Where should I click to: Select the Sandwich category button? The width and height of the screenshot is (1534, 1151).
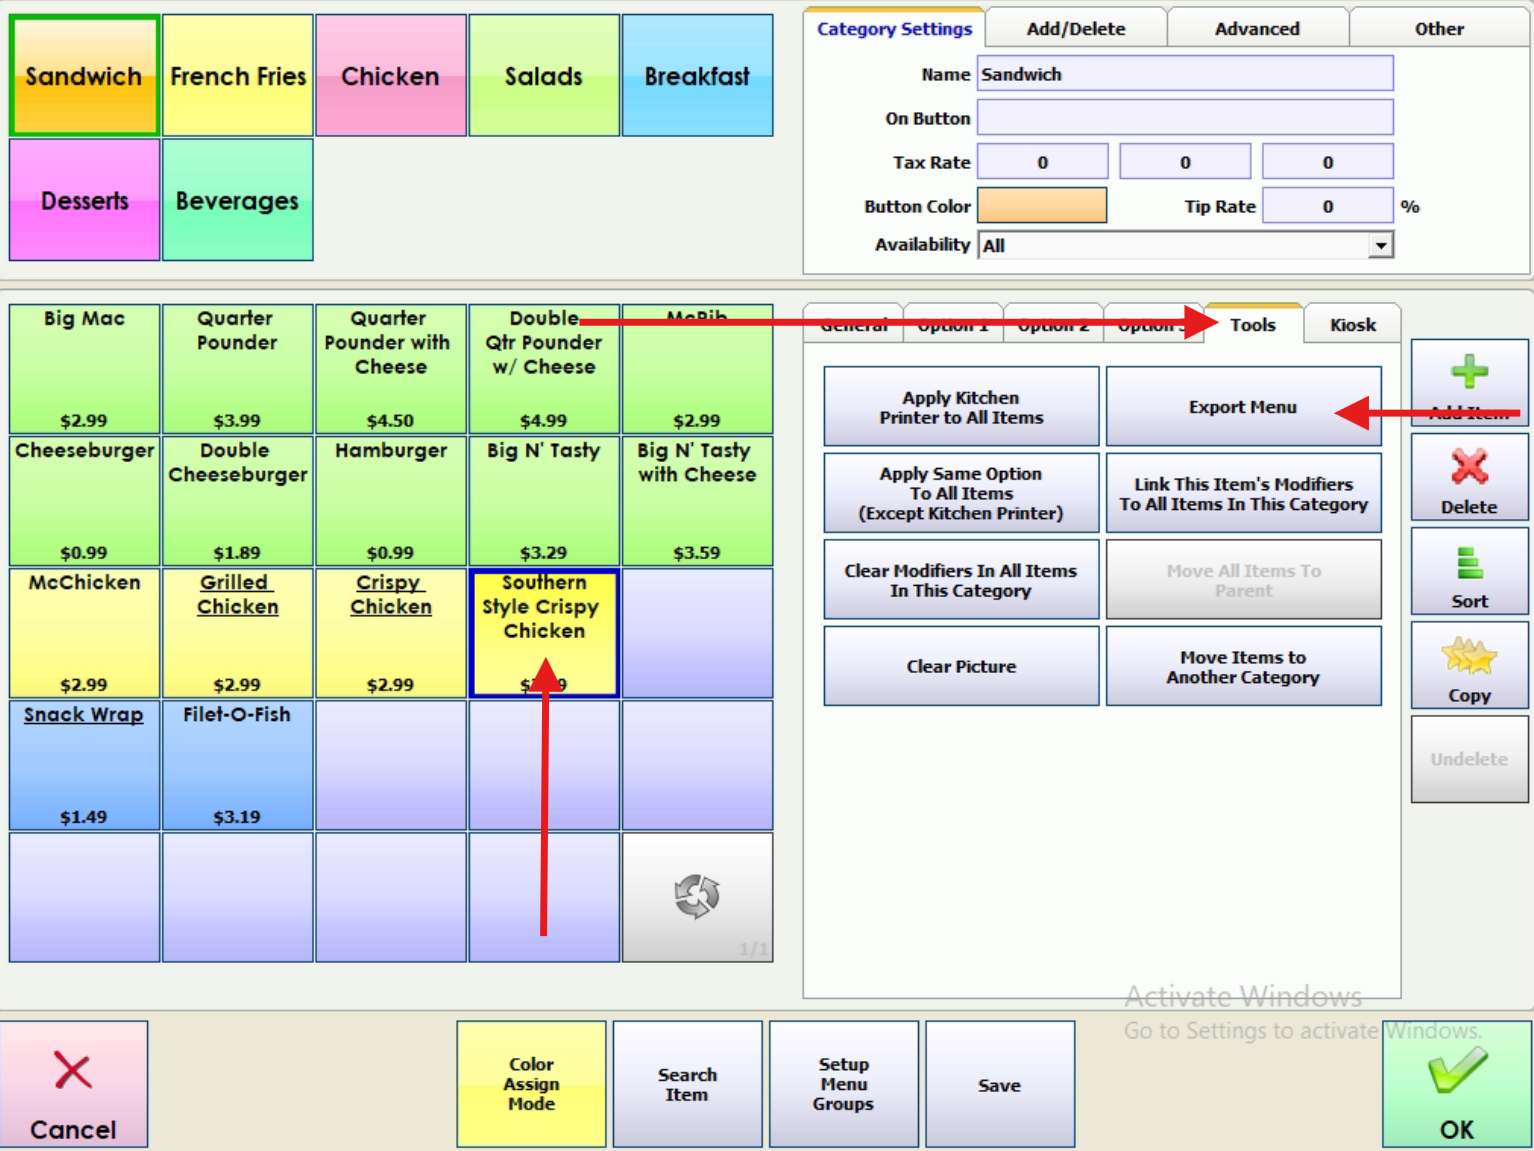coord(84,75)
